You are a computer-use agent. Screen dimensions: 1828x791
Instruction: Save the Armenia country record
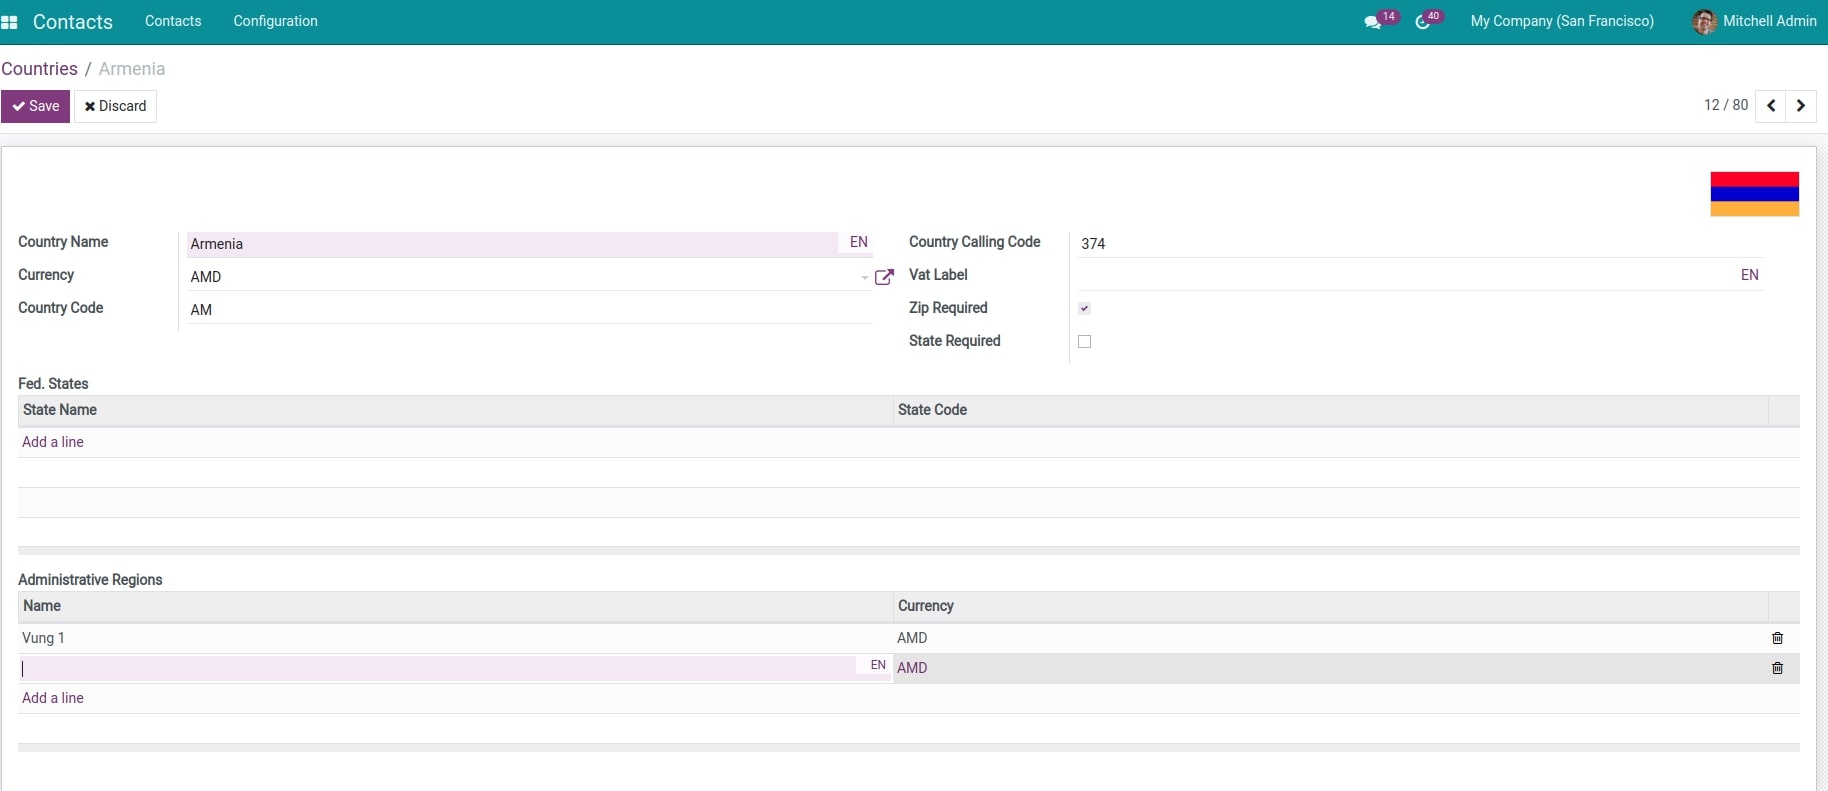36,106
